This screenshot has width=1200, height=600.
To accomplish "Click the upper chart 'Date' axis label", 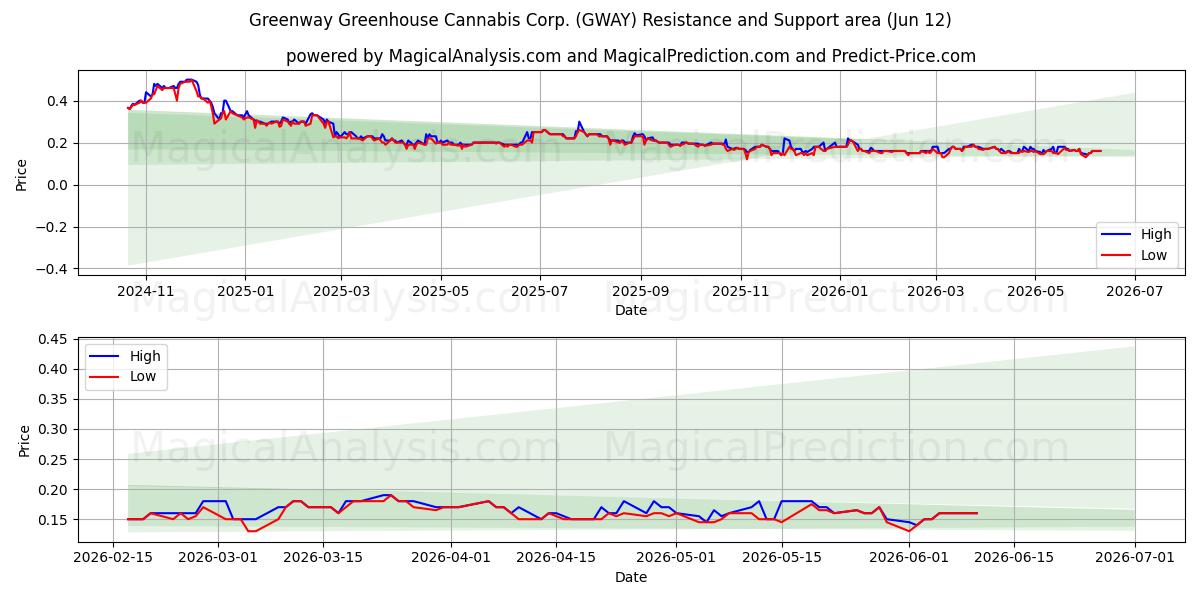I will click(631, 310).
